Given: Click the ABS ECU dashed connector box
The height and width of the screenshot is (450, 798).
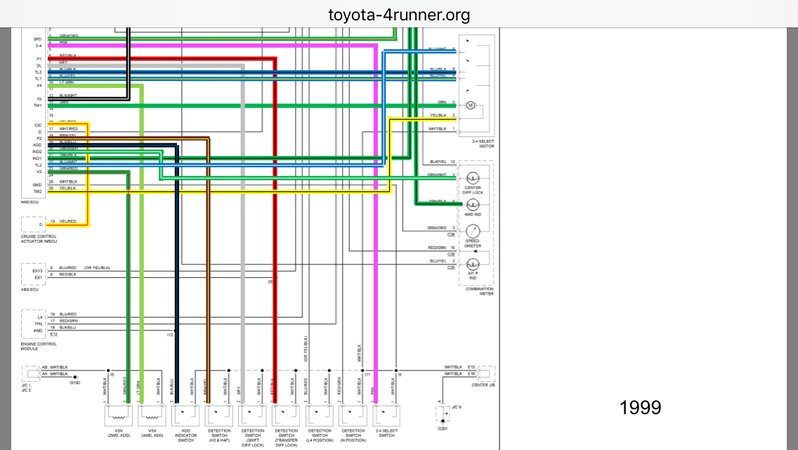Looking at the screenshot, I should click(x=33, y=274).
